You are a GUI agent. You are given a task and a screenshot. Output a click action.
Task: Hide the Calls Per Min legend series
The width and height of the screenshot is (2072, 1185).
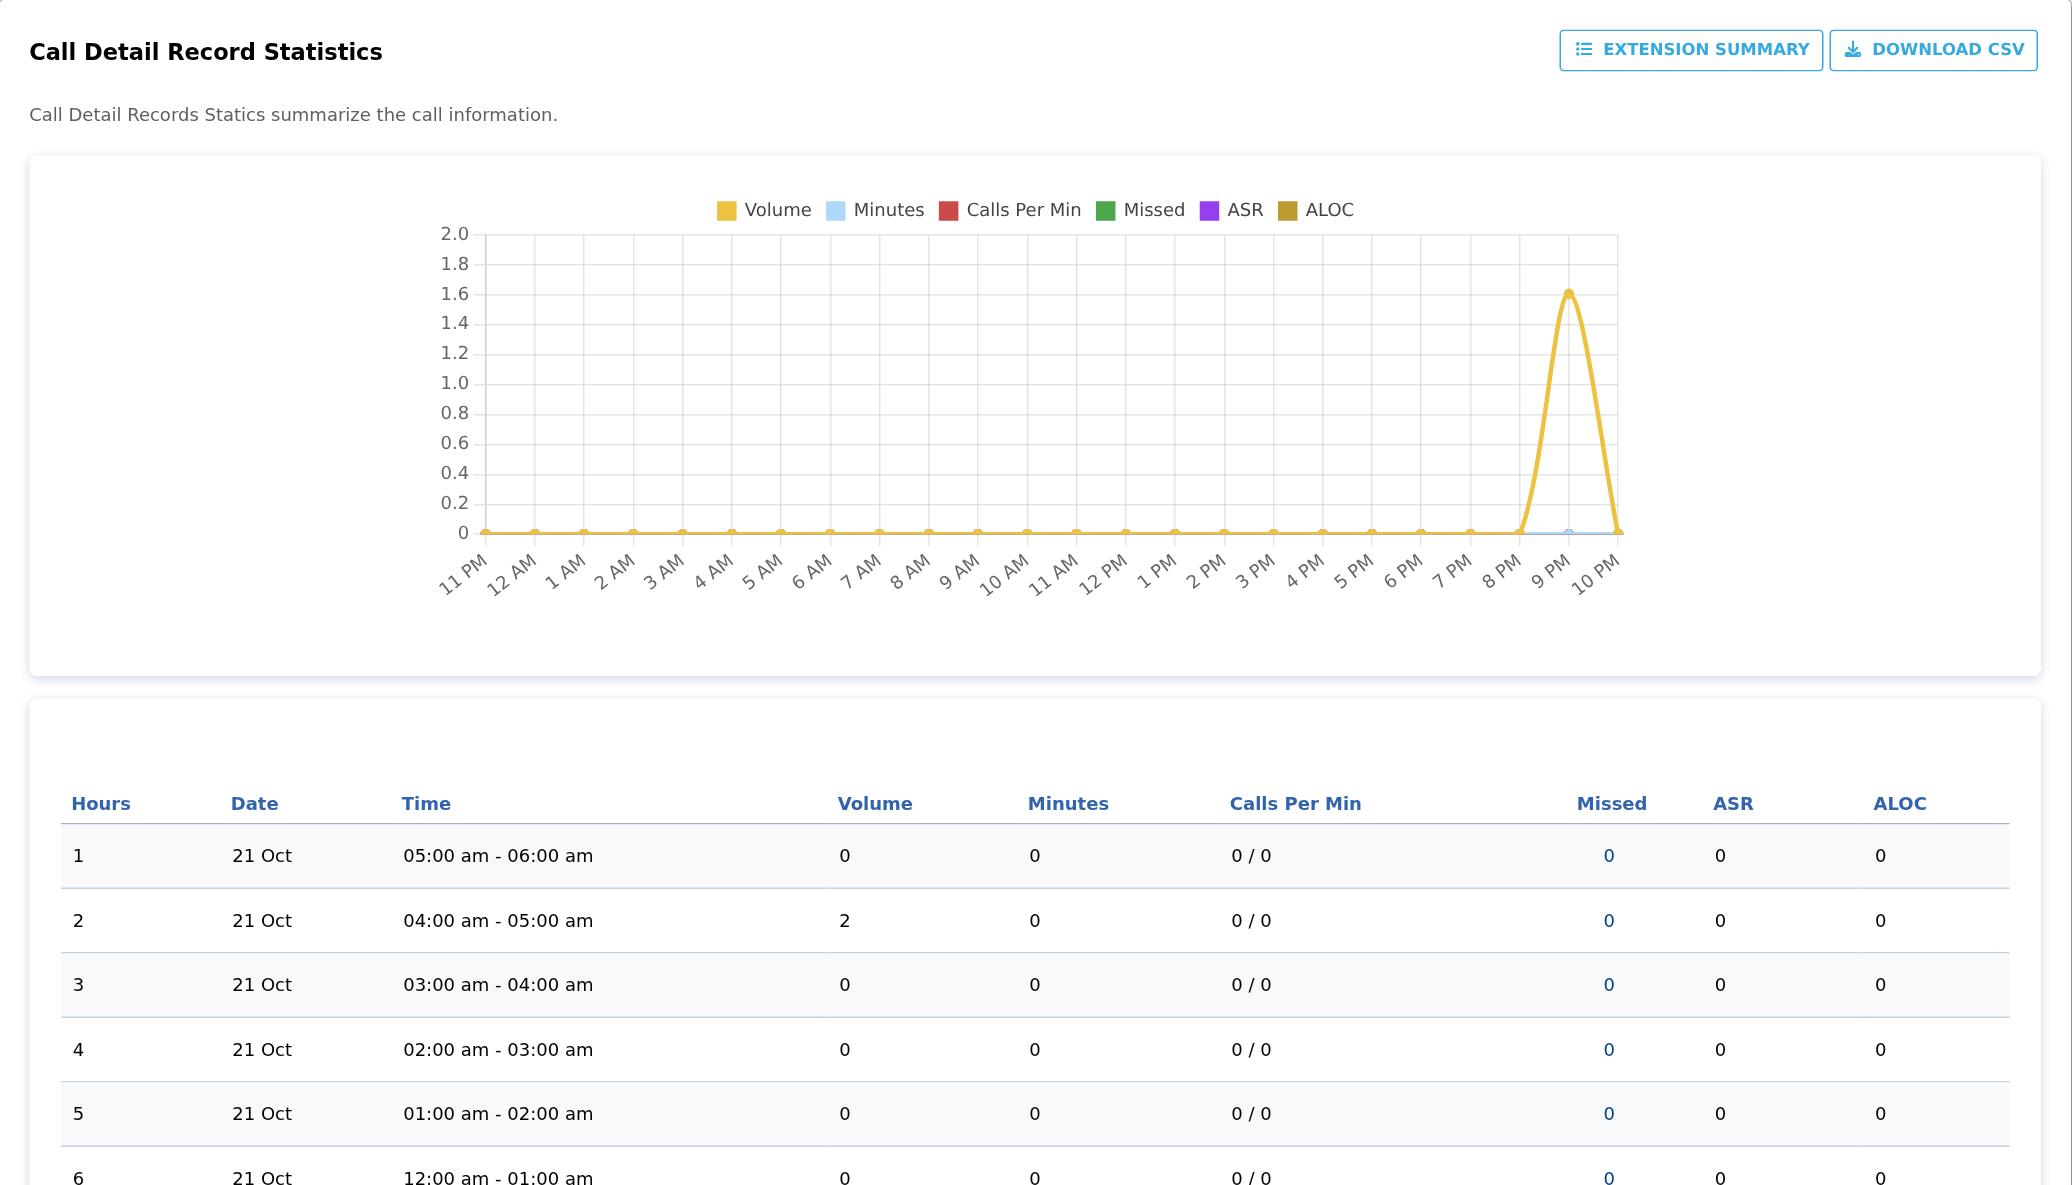coord(1010,210)
